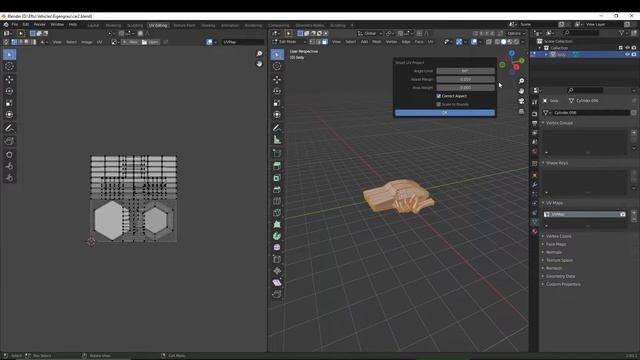The height and width of the screenshot is (360, 640).
Task: Adjust the Angle Limit field
Action: pos(465,71)
